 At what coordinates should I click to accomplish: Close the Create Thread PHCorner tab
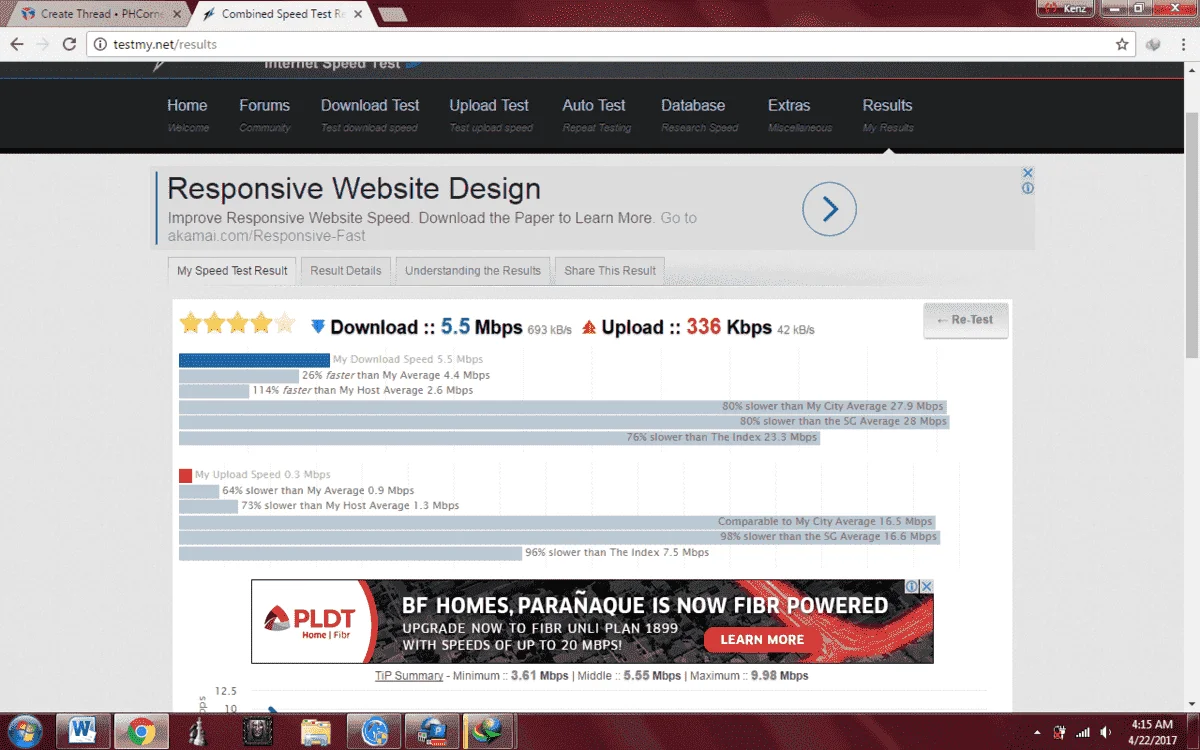coord(177,14)
